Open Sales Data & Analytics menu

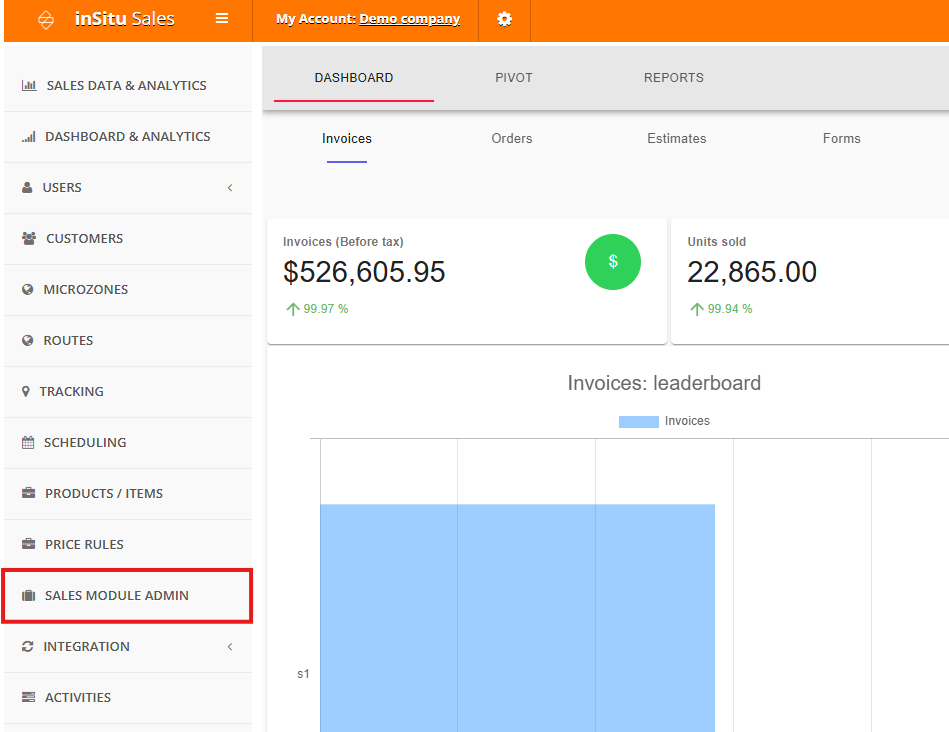tap(128, 86)
